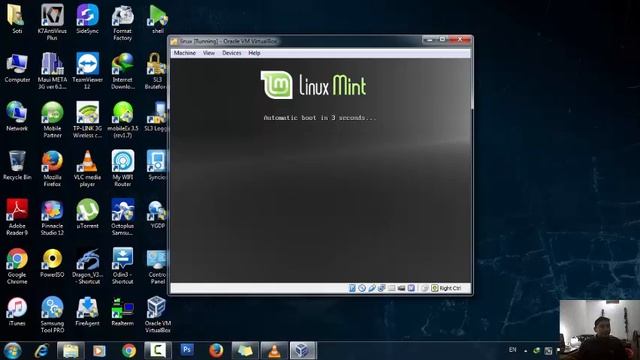The image size is (640, 360).
Task: Select the TP-LINK 3G Wireless desktop icon
Action: (x=87, y=119)
